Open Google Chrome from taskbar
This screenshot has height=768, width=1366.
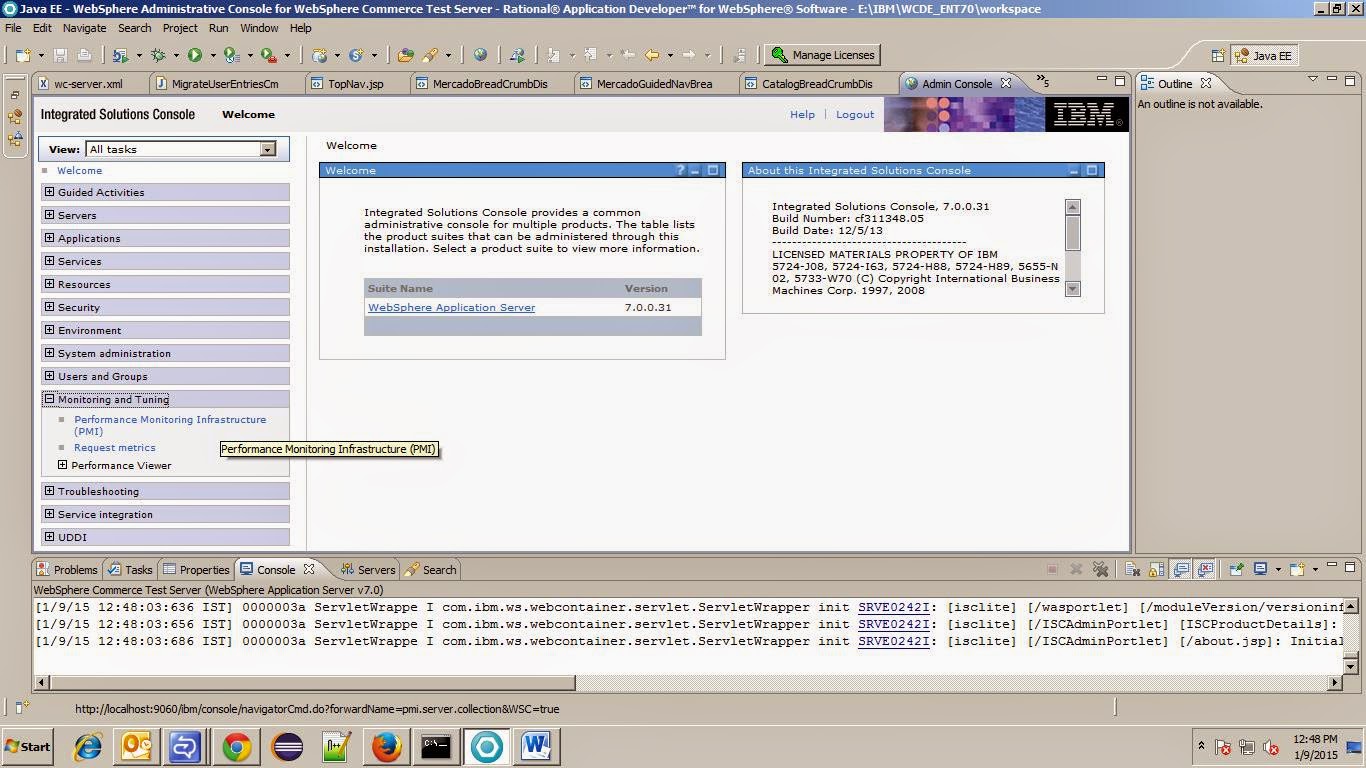click(x=237, y=746)
